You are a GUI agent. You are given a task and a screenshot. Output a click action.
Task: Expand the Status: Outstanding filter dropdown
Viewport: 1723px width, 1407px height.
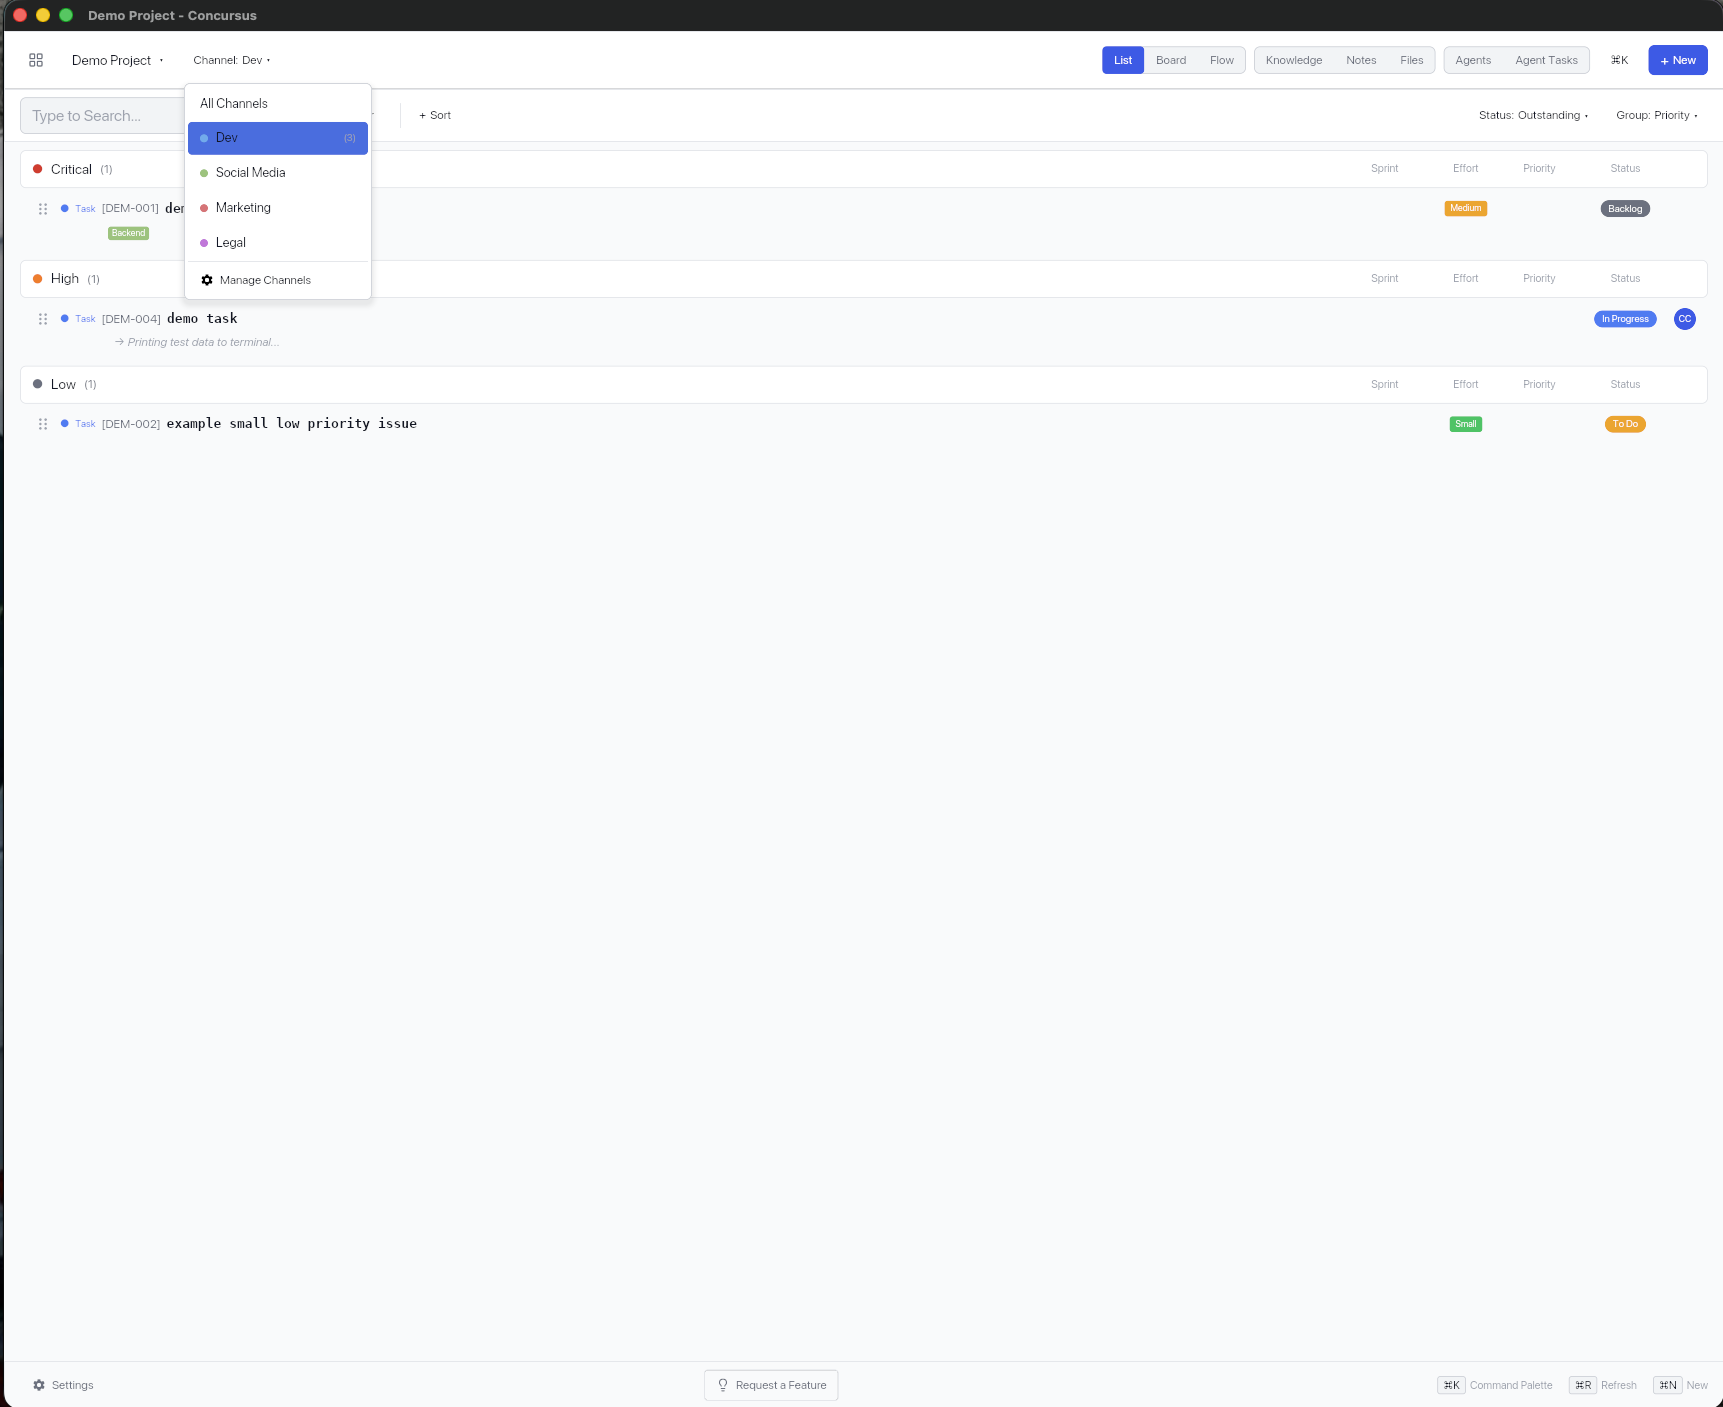click(1533, 115)
